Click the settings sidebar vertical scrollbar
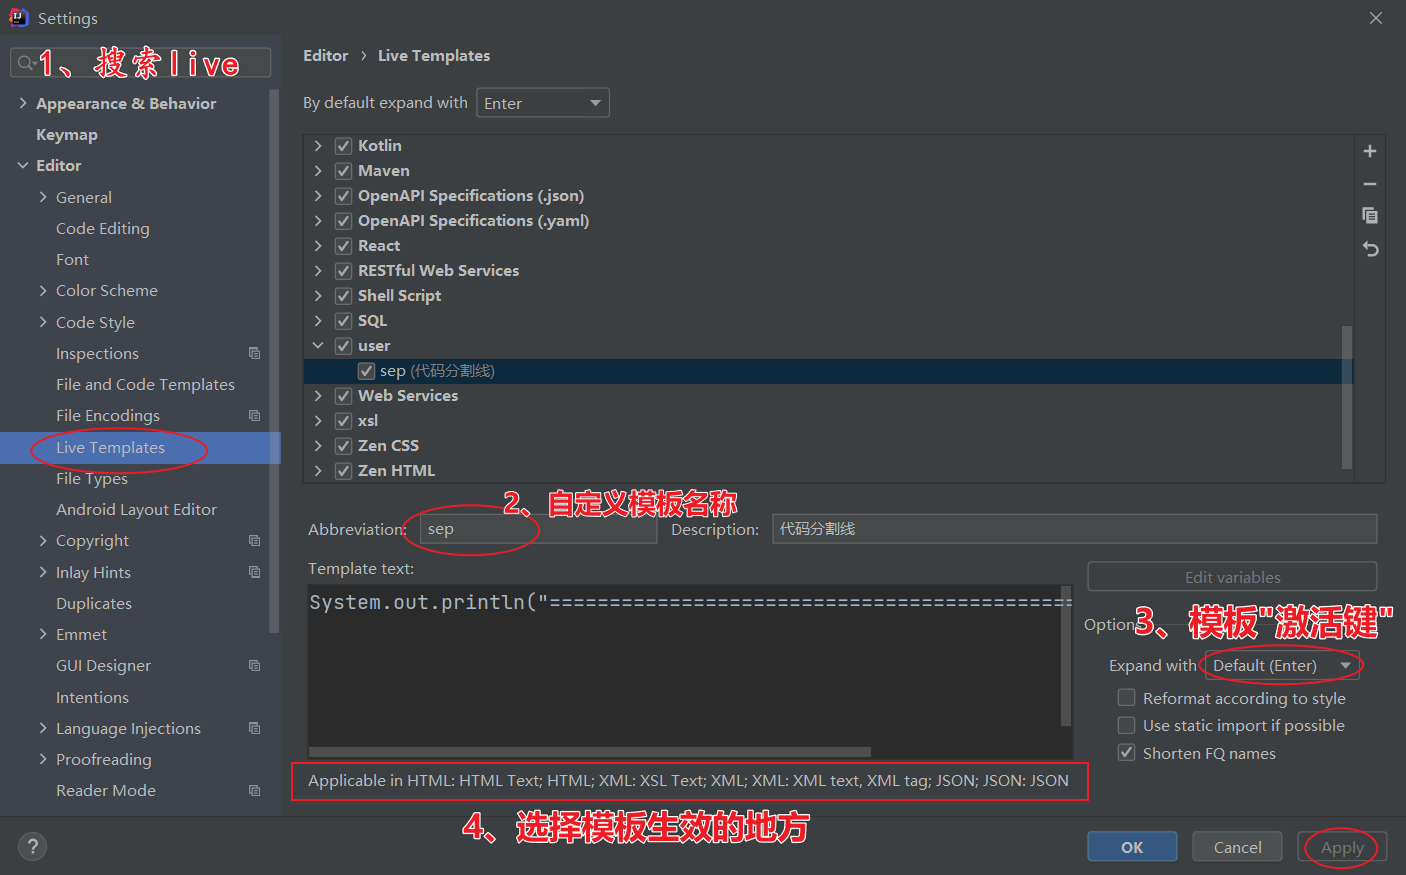Viewport: 1406px width, 875px height. tap(274, 360)
